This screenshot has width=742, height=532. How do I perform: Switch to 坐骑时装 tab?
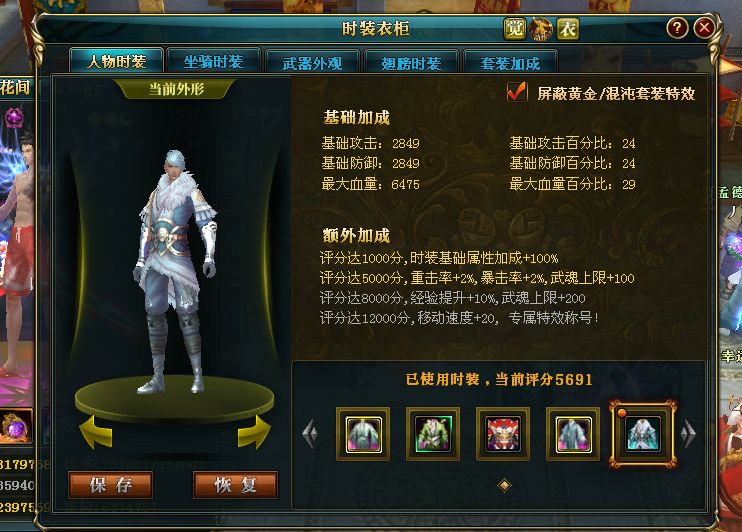[x=213, y=61]
